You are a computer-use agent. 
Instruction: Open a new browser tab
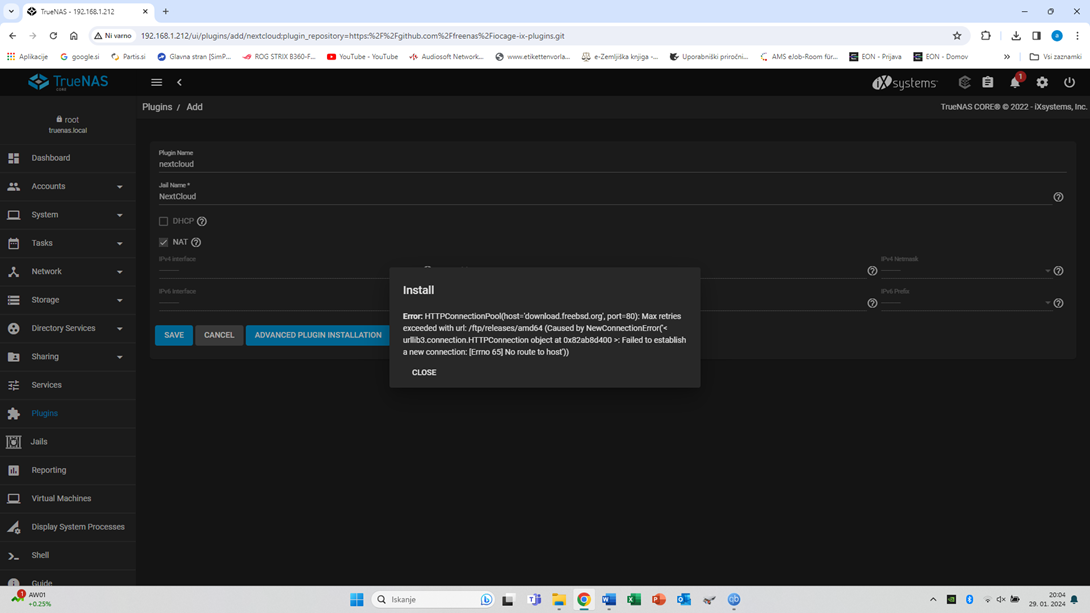165,11
